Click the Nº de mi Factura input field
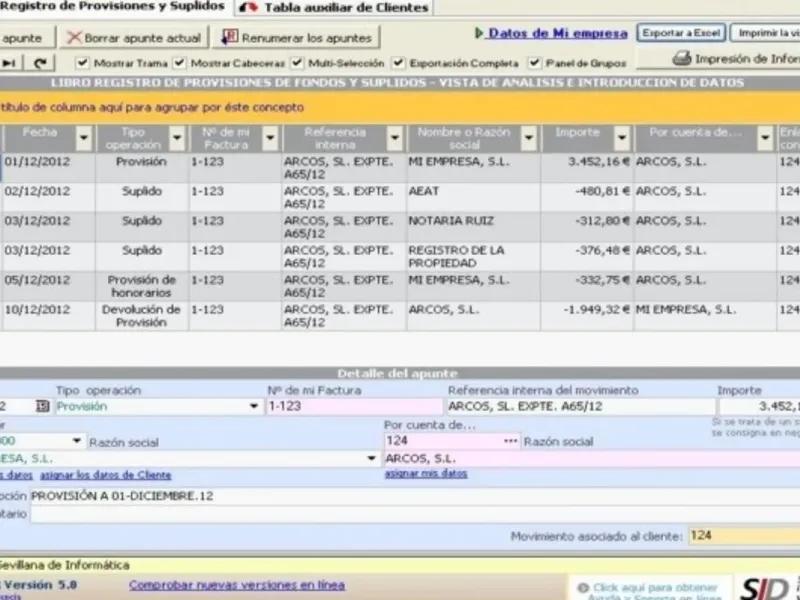Image resolution: width=800 pixels, height=600 pixels. [x=354, y=407]
